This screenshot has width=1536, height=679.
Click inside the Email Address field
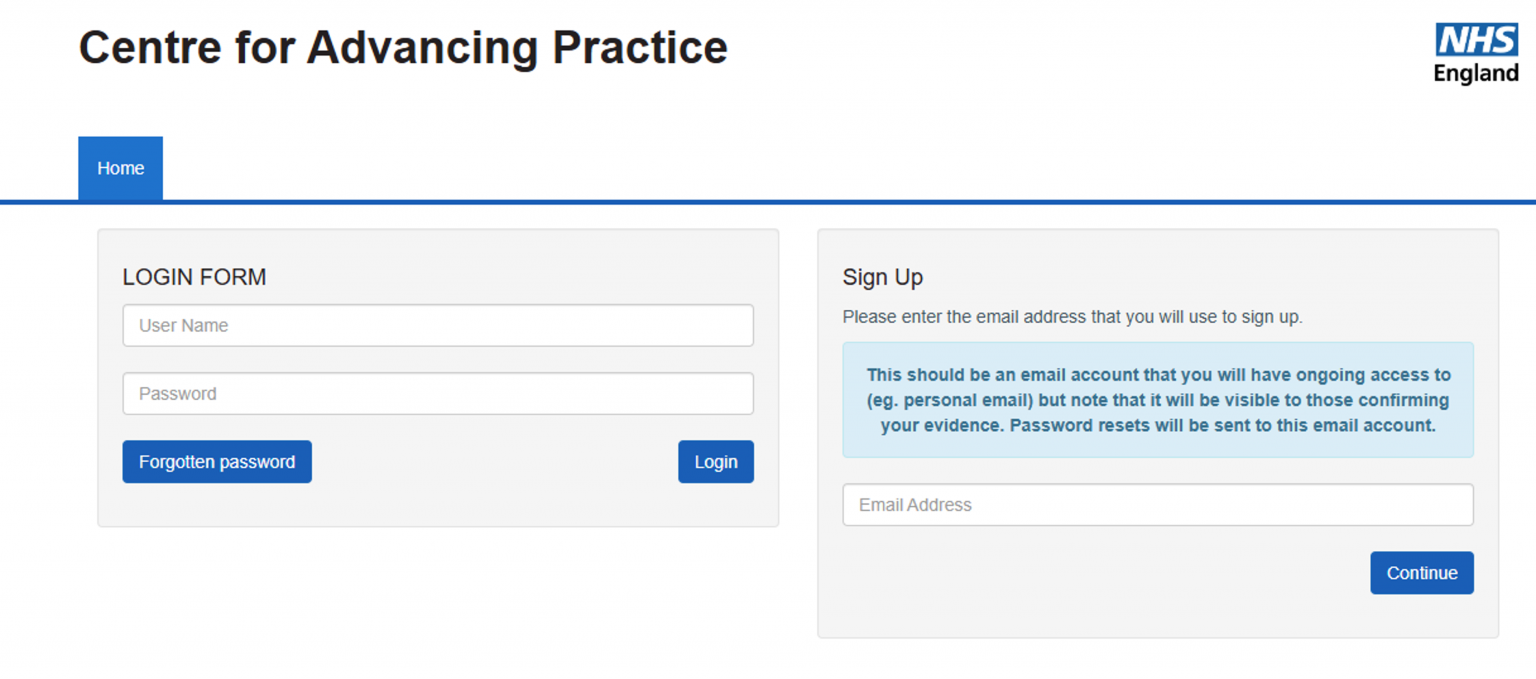click(x=1157, y=504)
